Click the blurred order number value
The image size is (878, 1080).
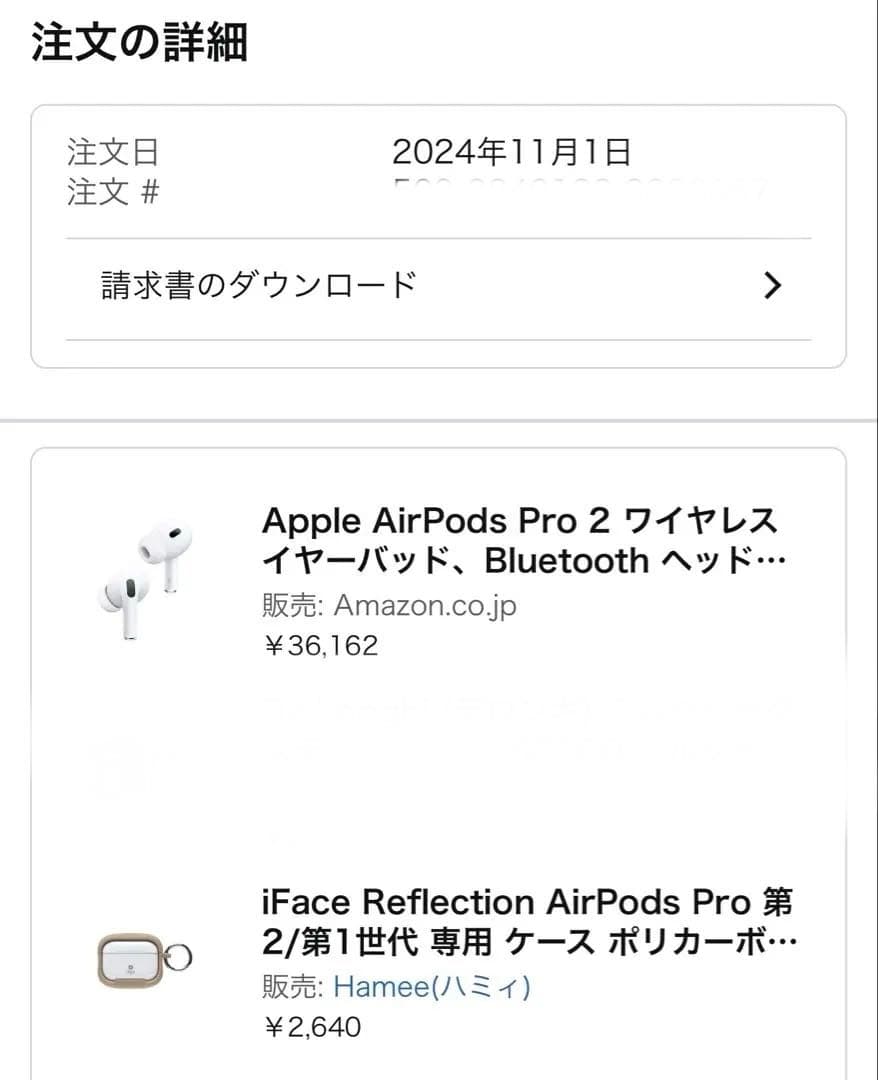point(578,188)
